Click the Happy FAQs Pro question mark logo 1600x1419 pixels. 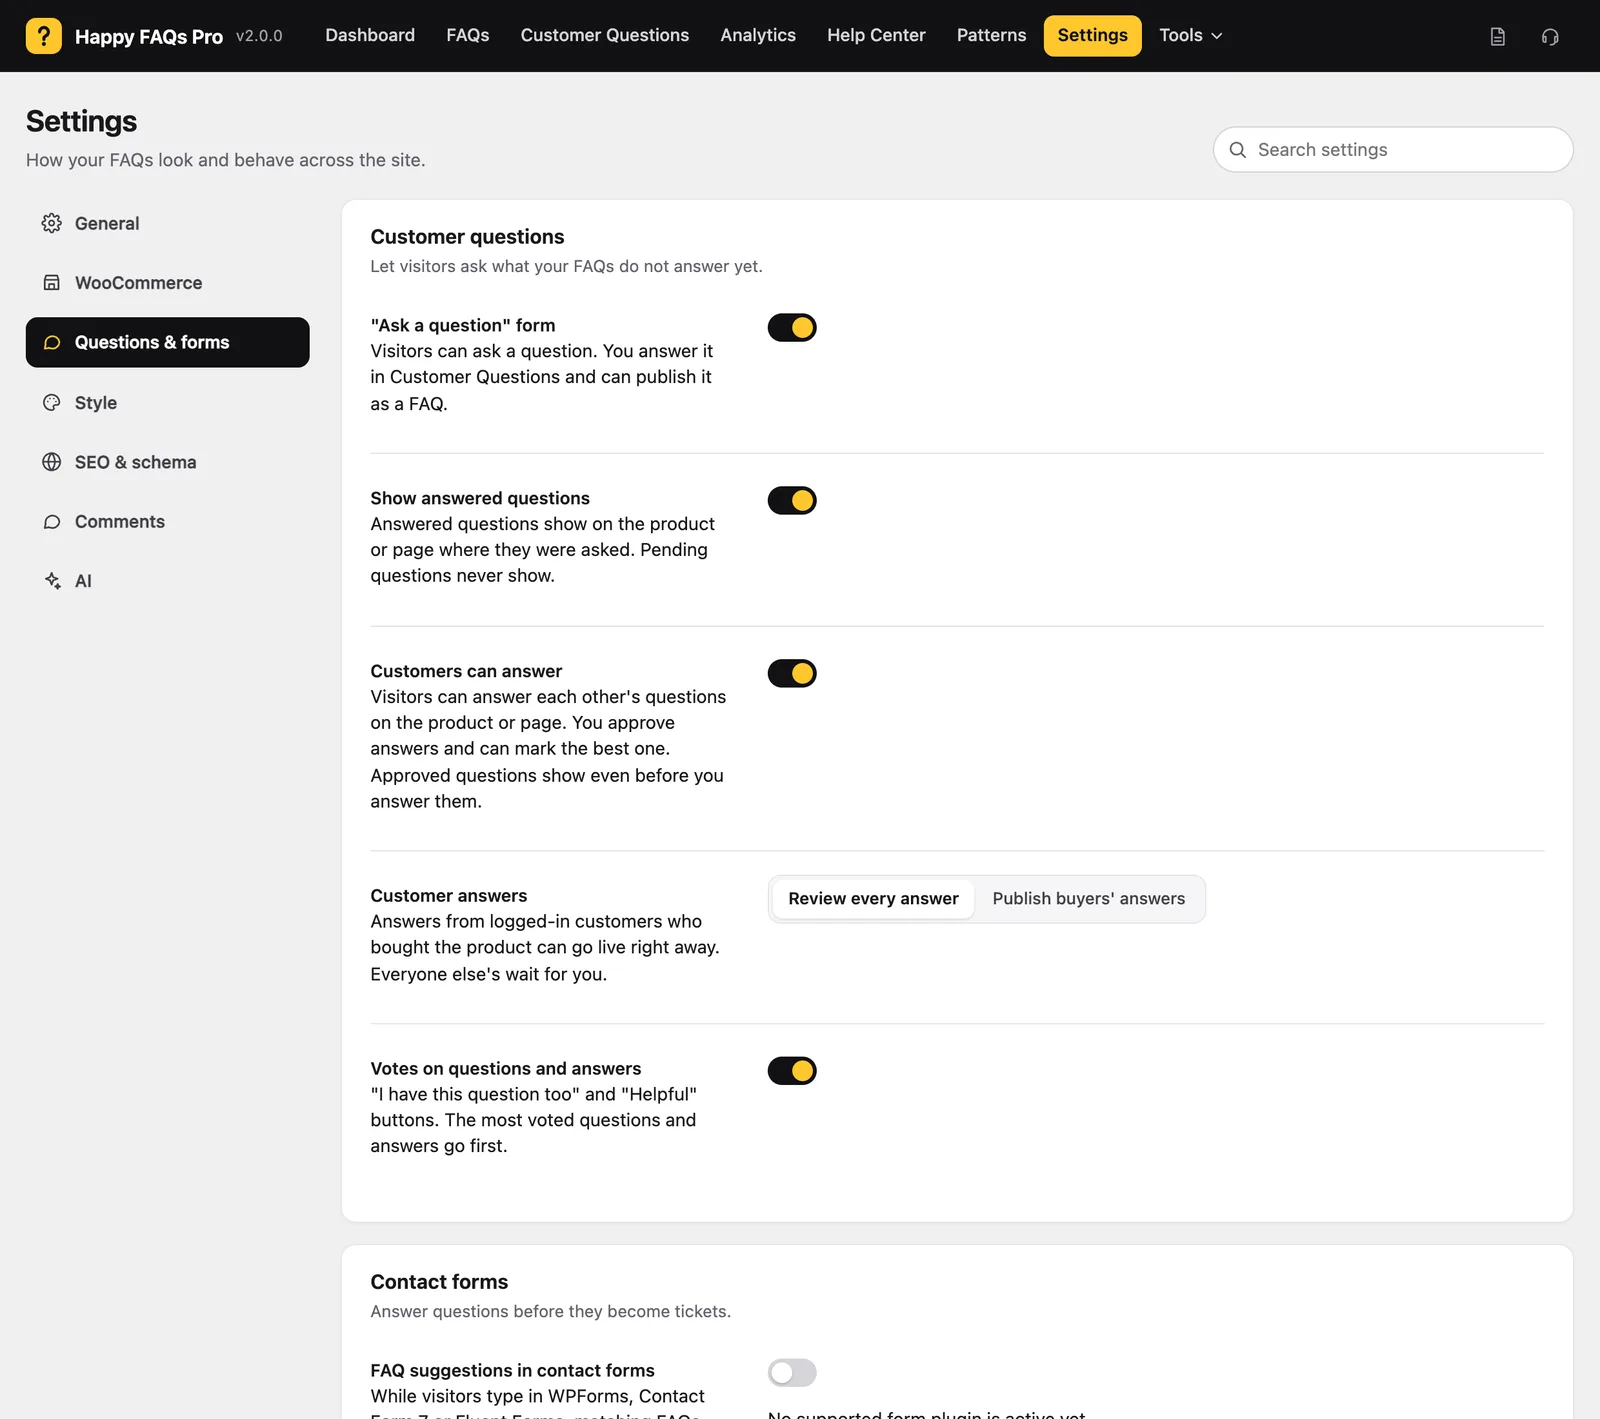43,36
